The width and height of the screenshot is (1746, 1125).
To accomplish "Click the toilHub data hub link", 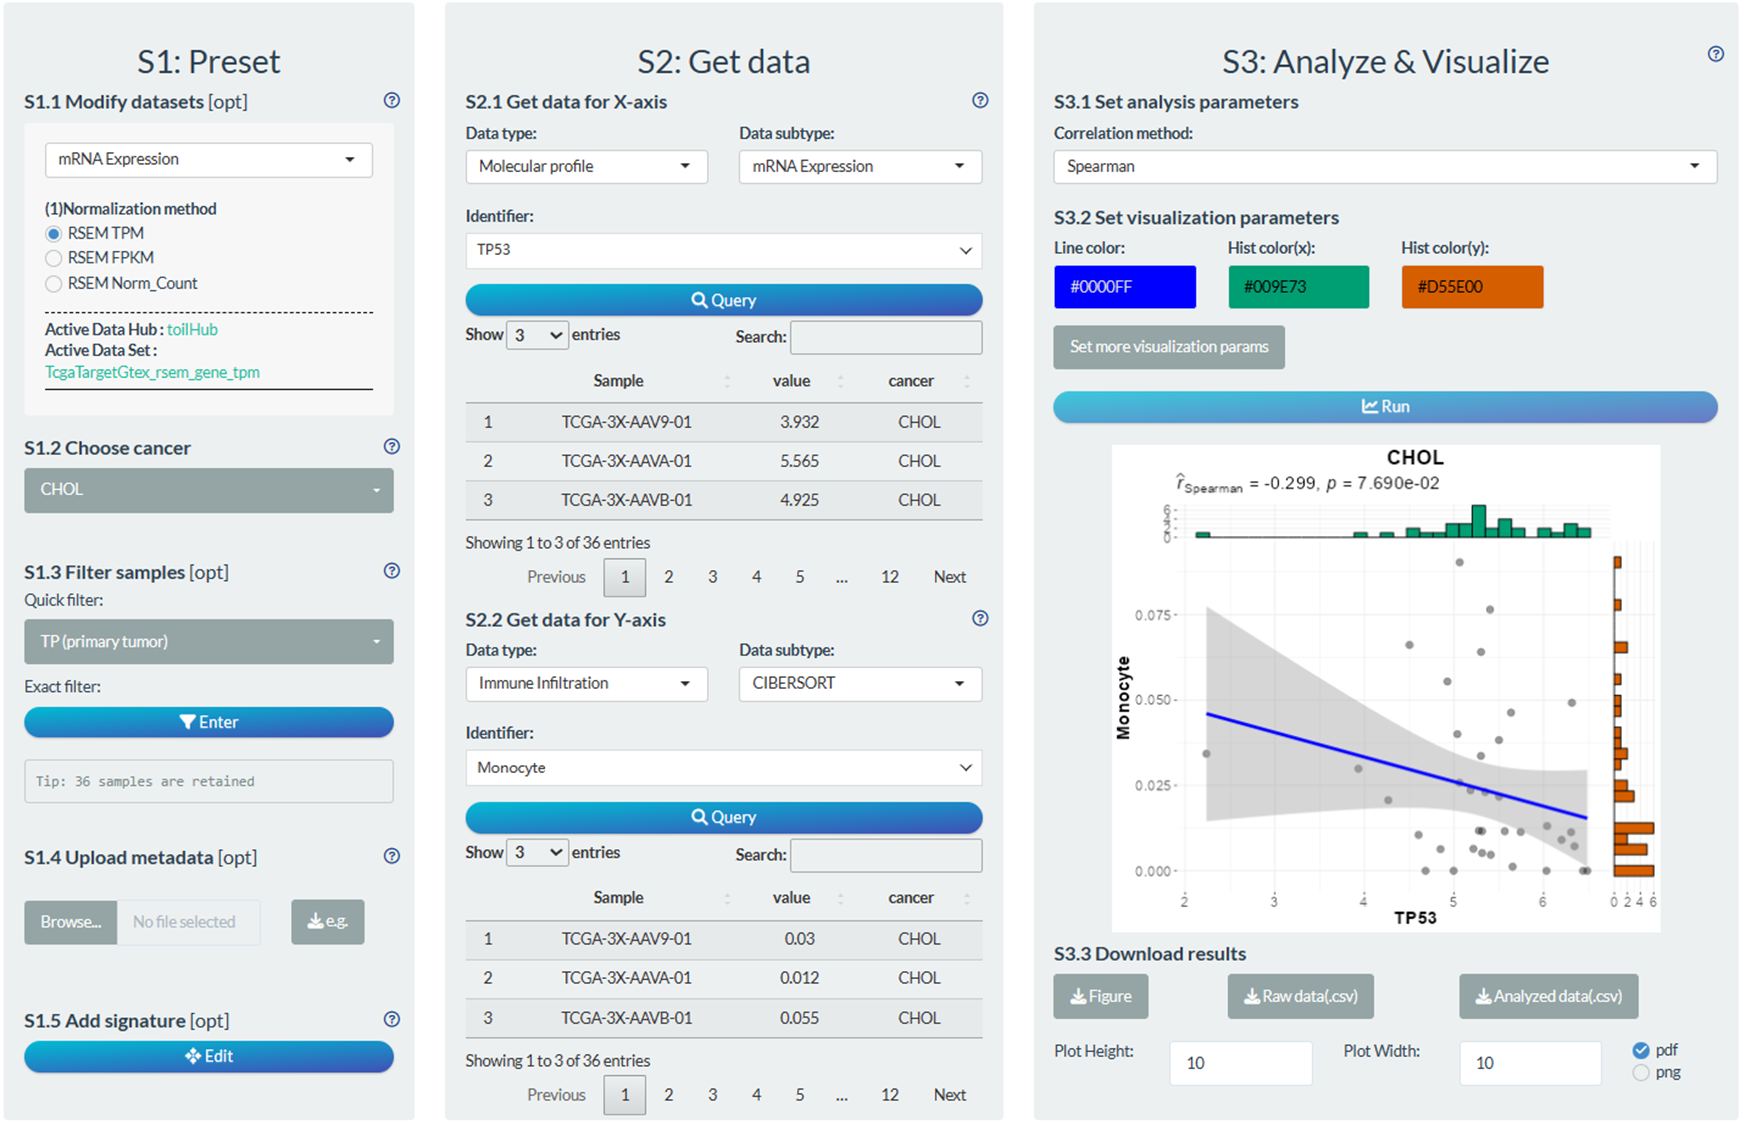I will [192, 329].
